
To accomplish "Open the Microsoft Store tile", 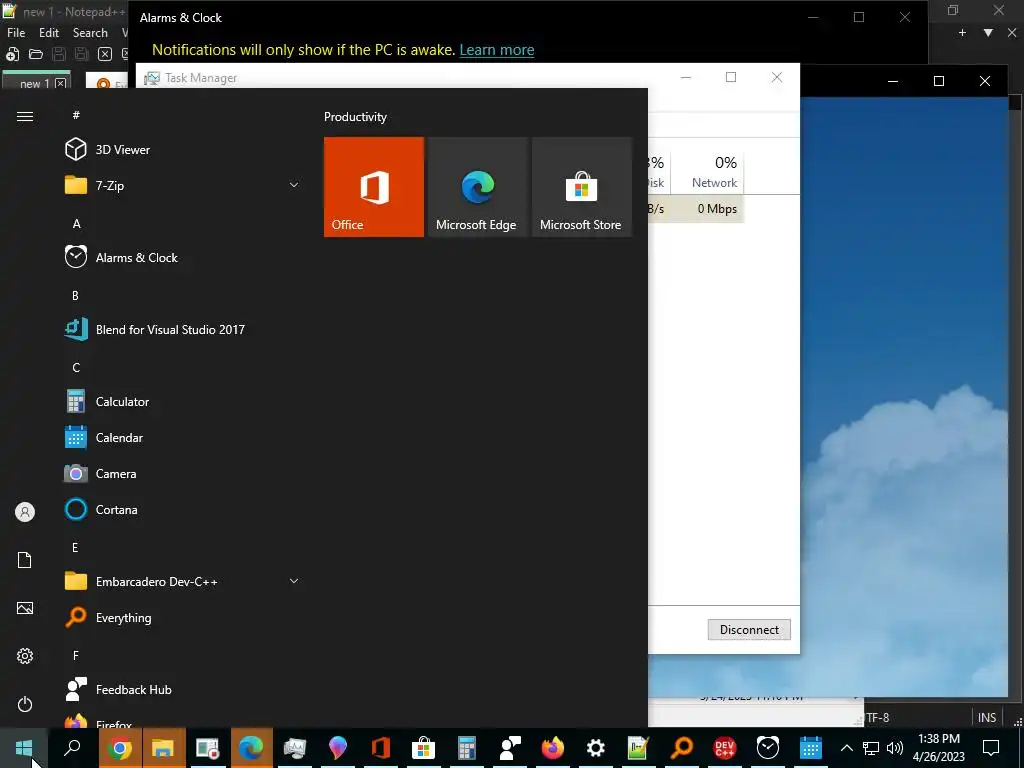I will 582,187.
